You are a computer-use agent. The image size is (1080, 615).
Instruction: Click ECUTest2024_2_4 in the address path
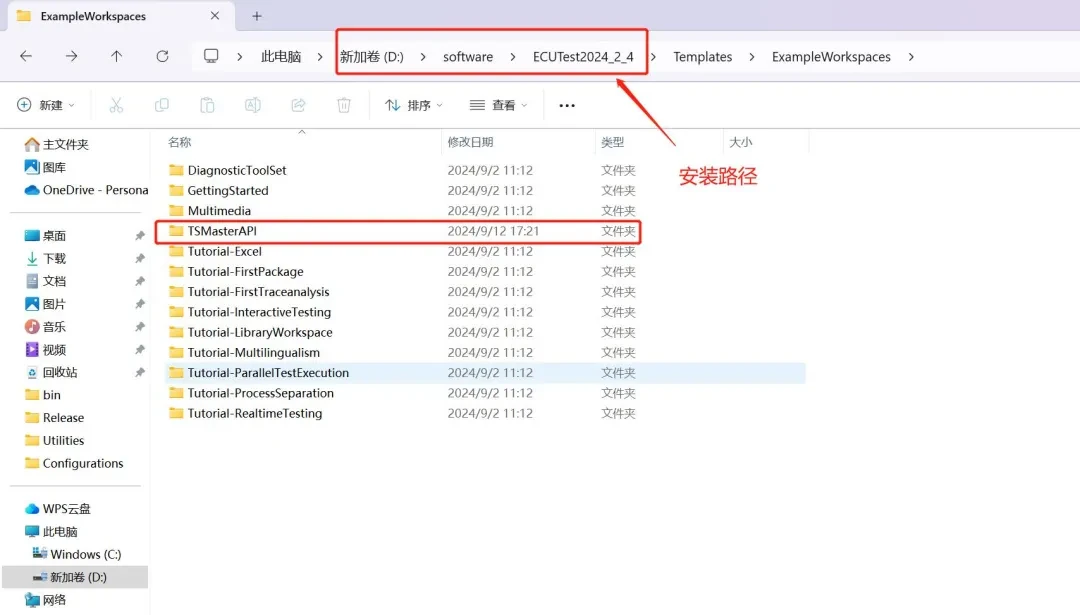click(583, 57)
